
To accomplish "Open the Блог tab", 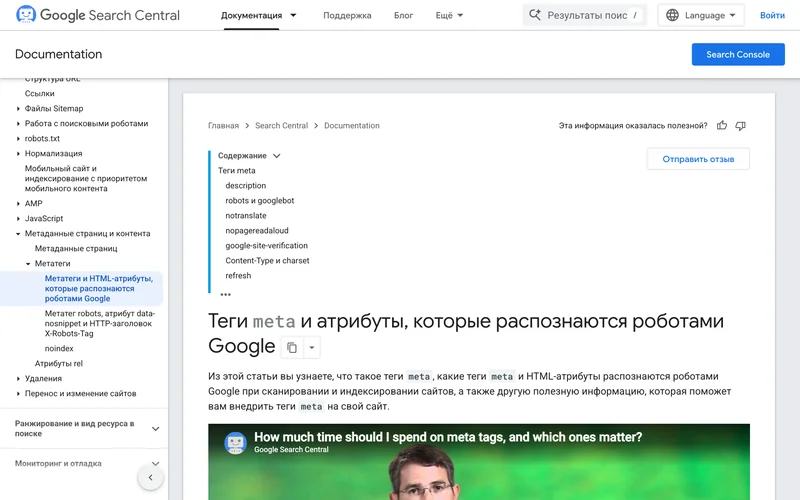I will pos(403,15).
